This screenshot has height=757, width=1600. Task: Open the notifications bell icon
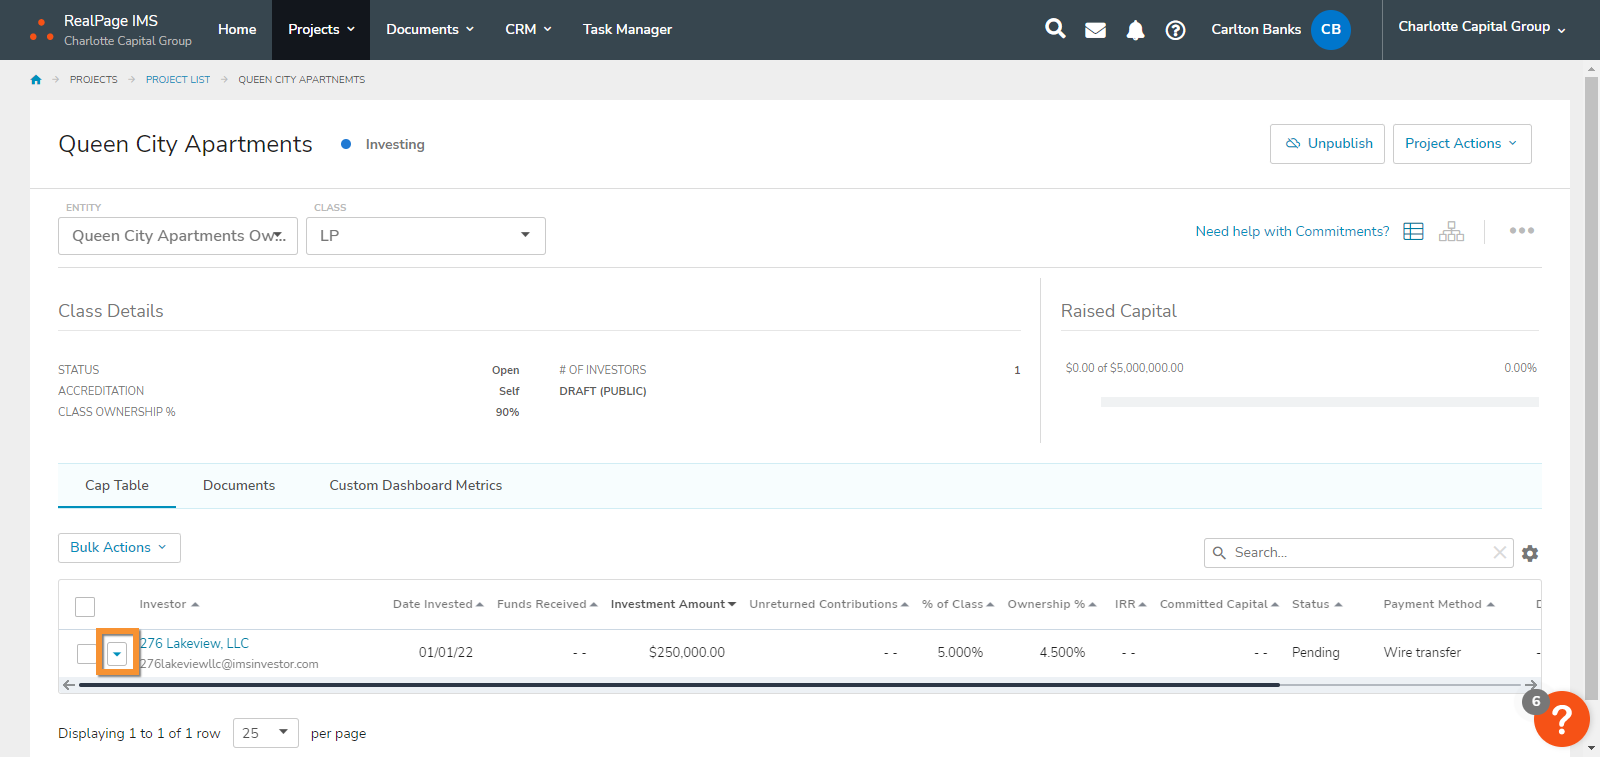click(x=1135, y=30)
